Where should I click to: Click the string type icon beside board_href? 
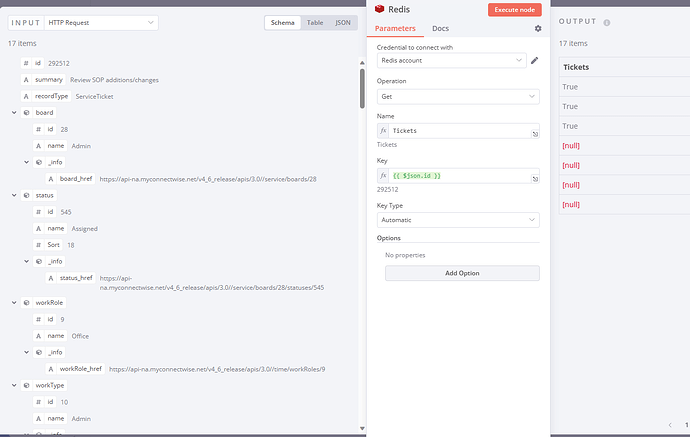point(51,179)
